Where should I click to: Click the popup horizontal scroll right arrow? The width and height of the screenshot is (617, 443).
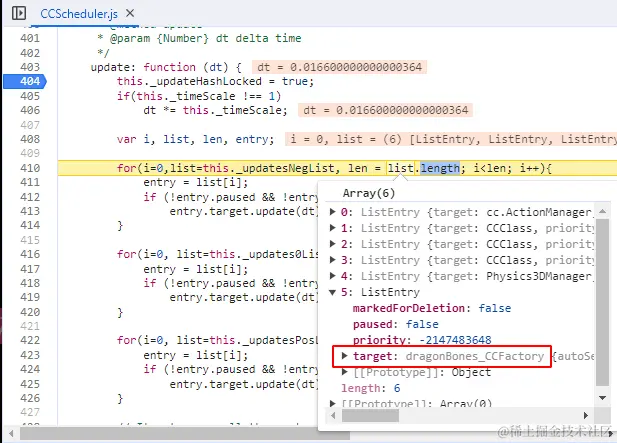586,415
